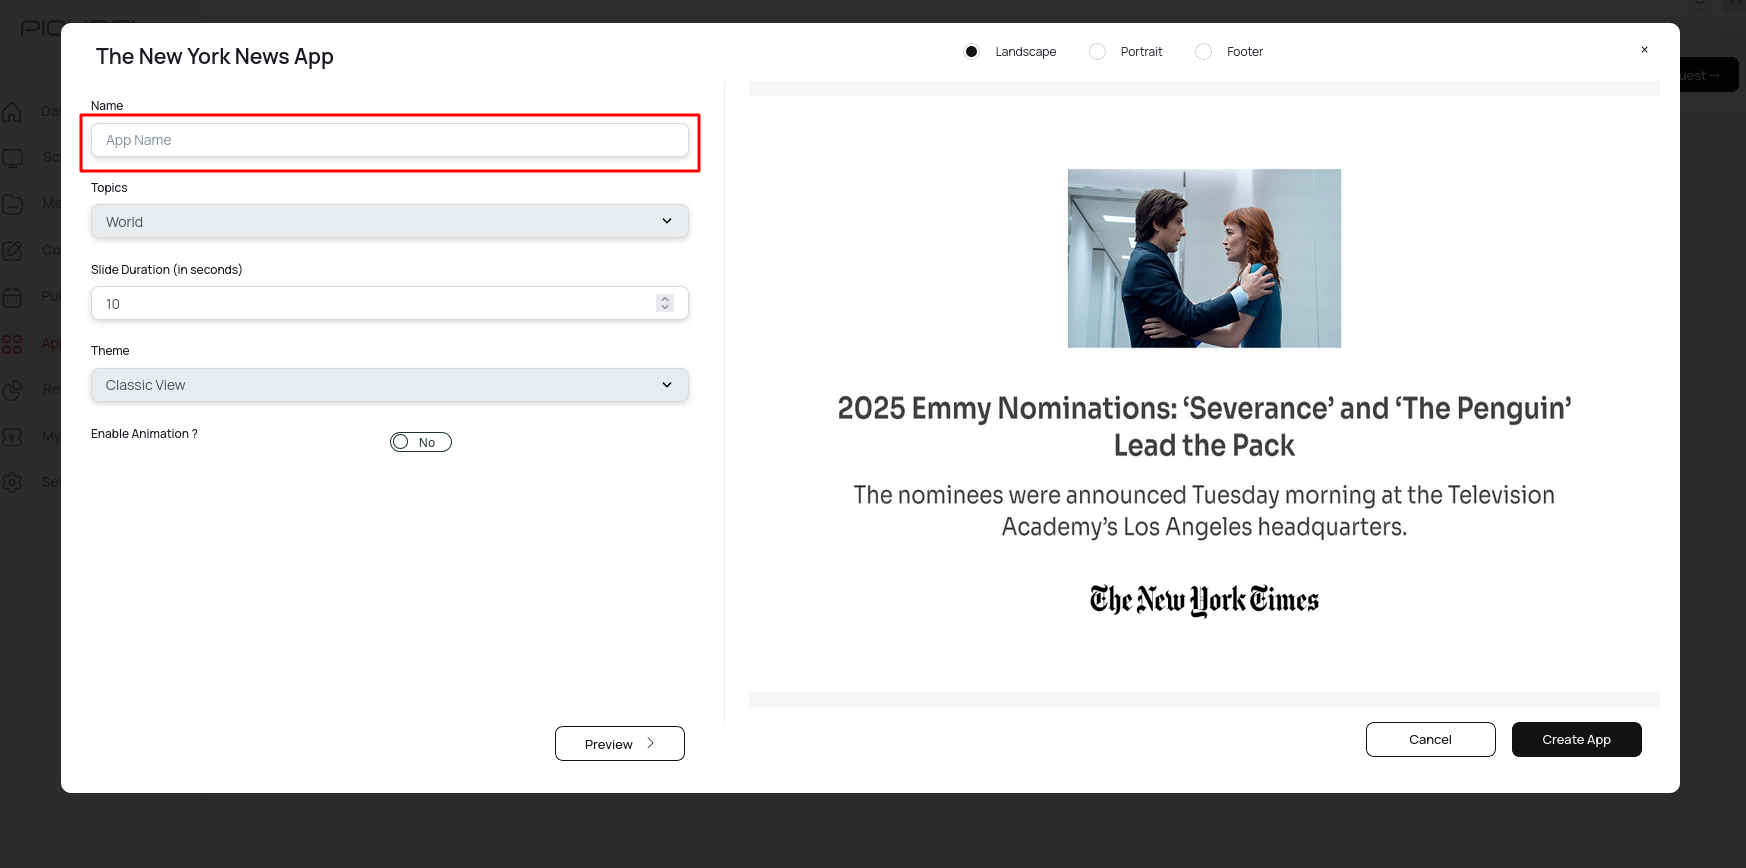Open the Topics dropdown showing World
The height and width of the screenshot is (868, 1746).
pyautogui.click(x=389, y=221)
